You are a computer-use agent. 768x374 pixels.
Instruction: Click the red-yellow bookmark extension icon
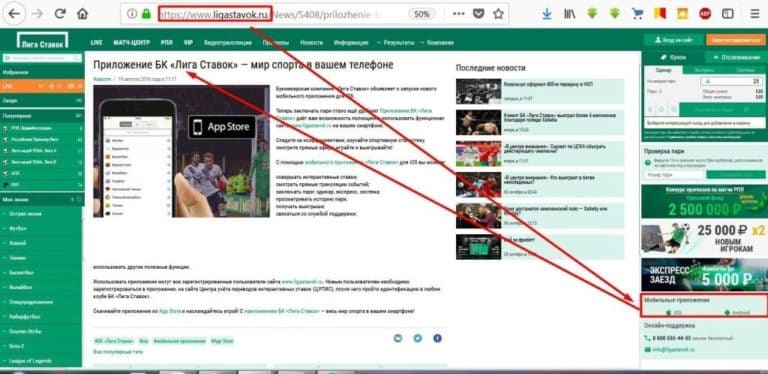(x=660, y=14)
